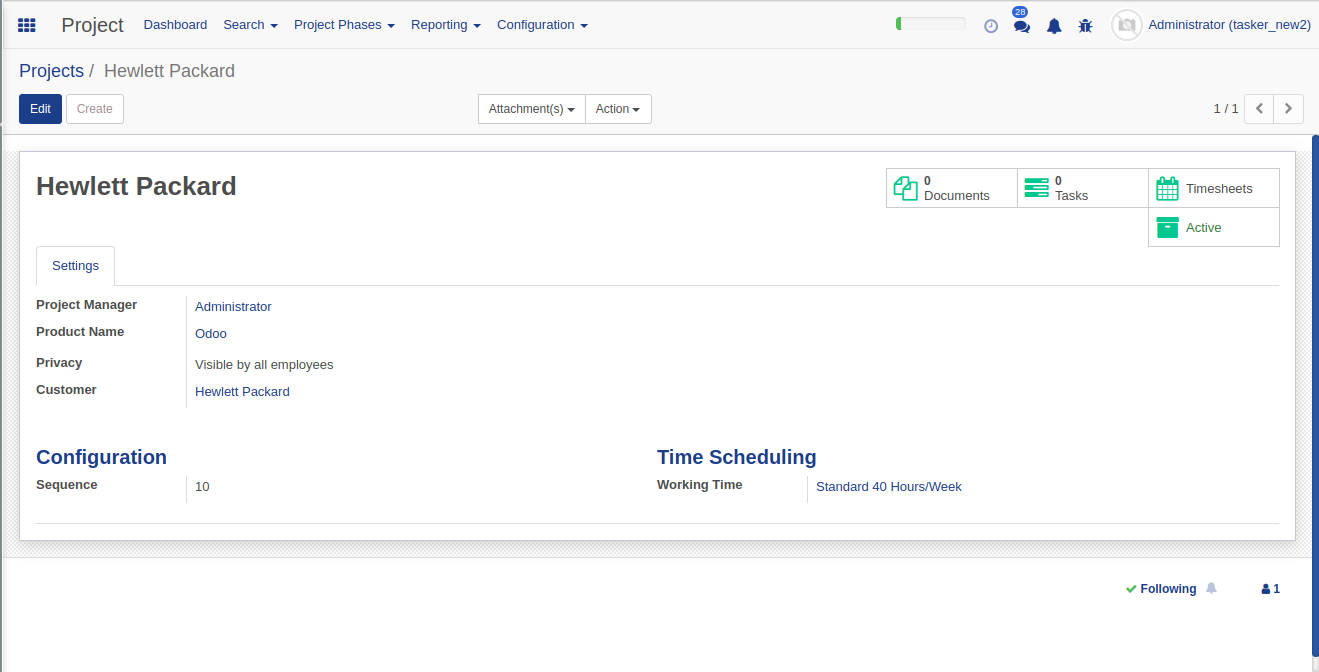The height and width of the screenshot is (672, 1319).
Task: Click the Project Manager field label
Action: pyautogui.click(x=86, y=305)
